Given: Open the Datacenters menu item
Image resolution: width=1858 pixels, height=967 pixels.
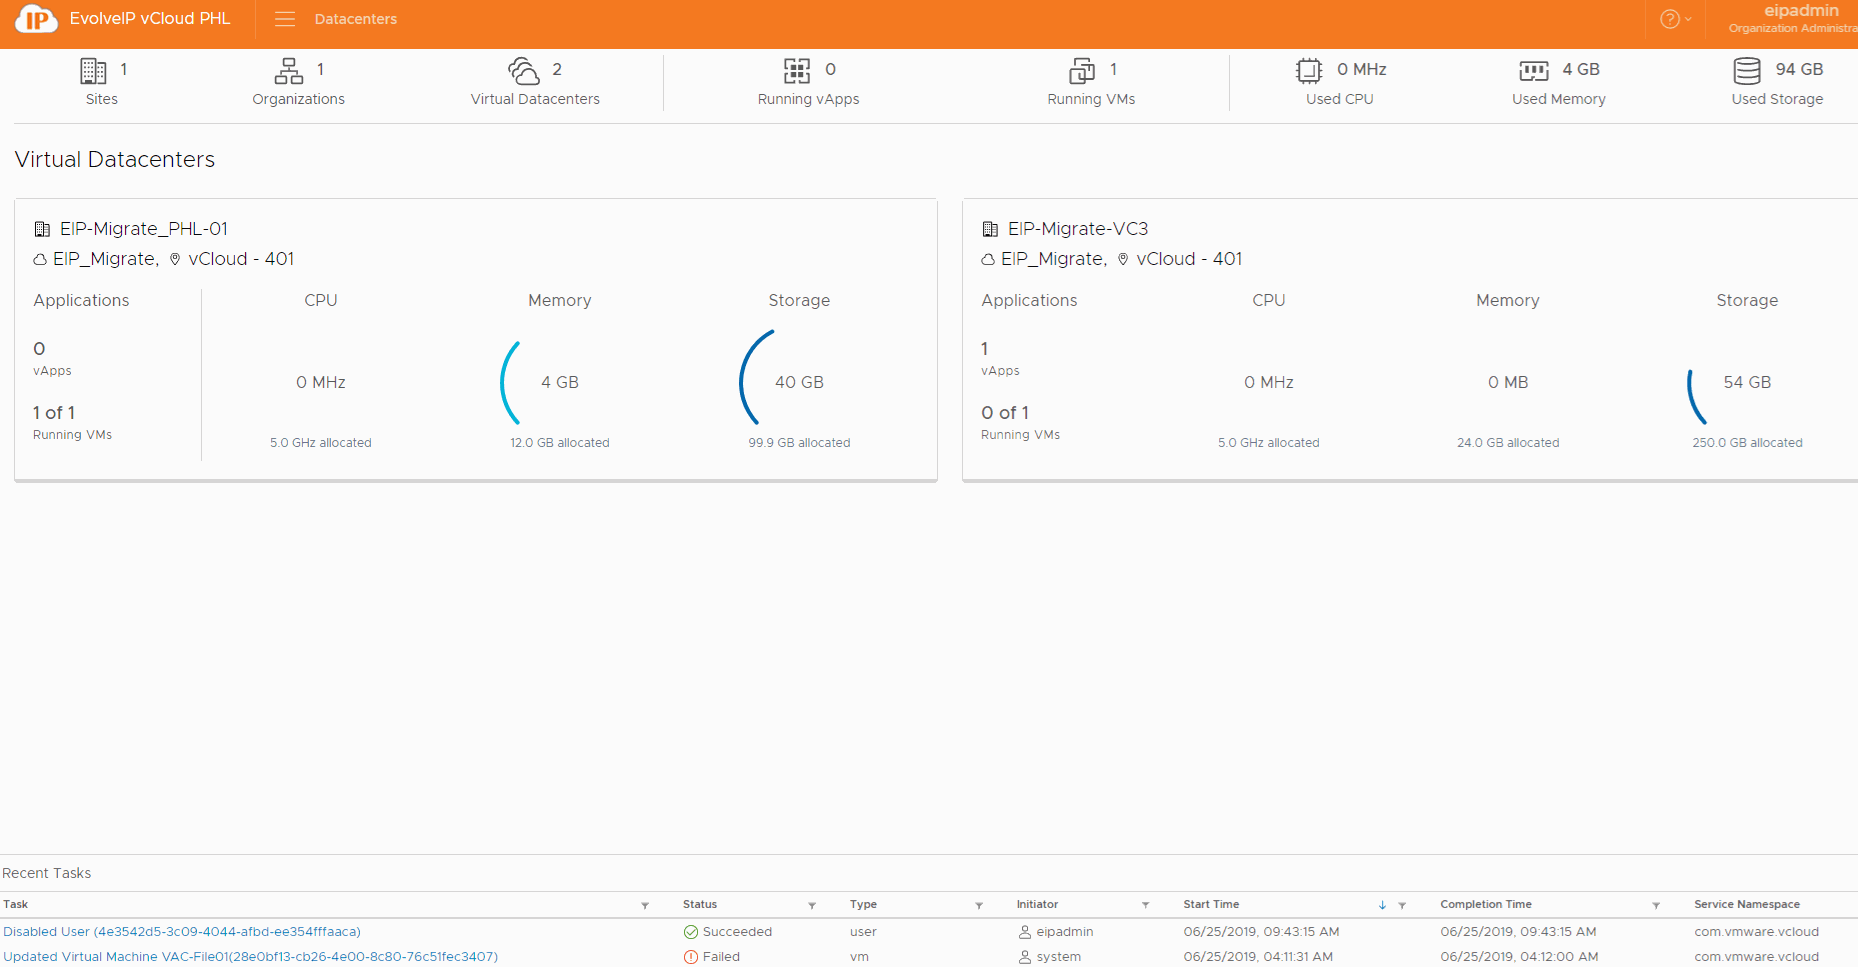Looking at the screenshot, I should tap(355, 19).
